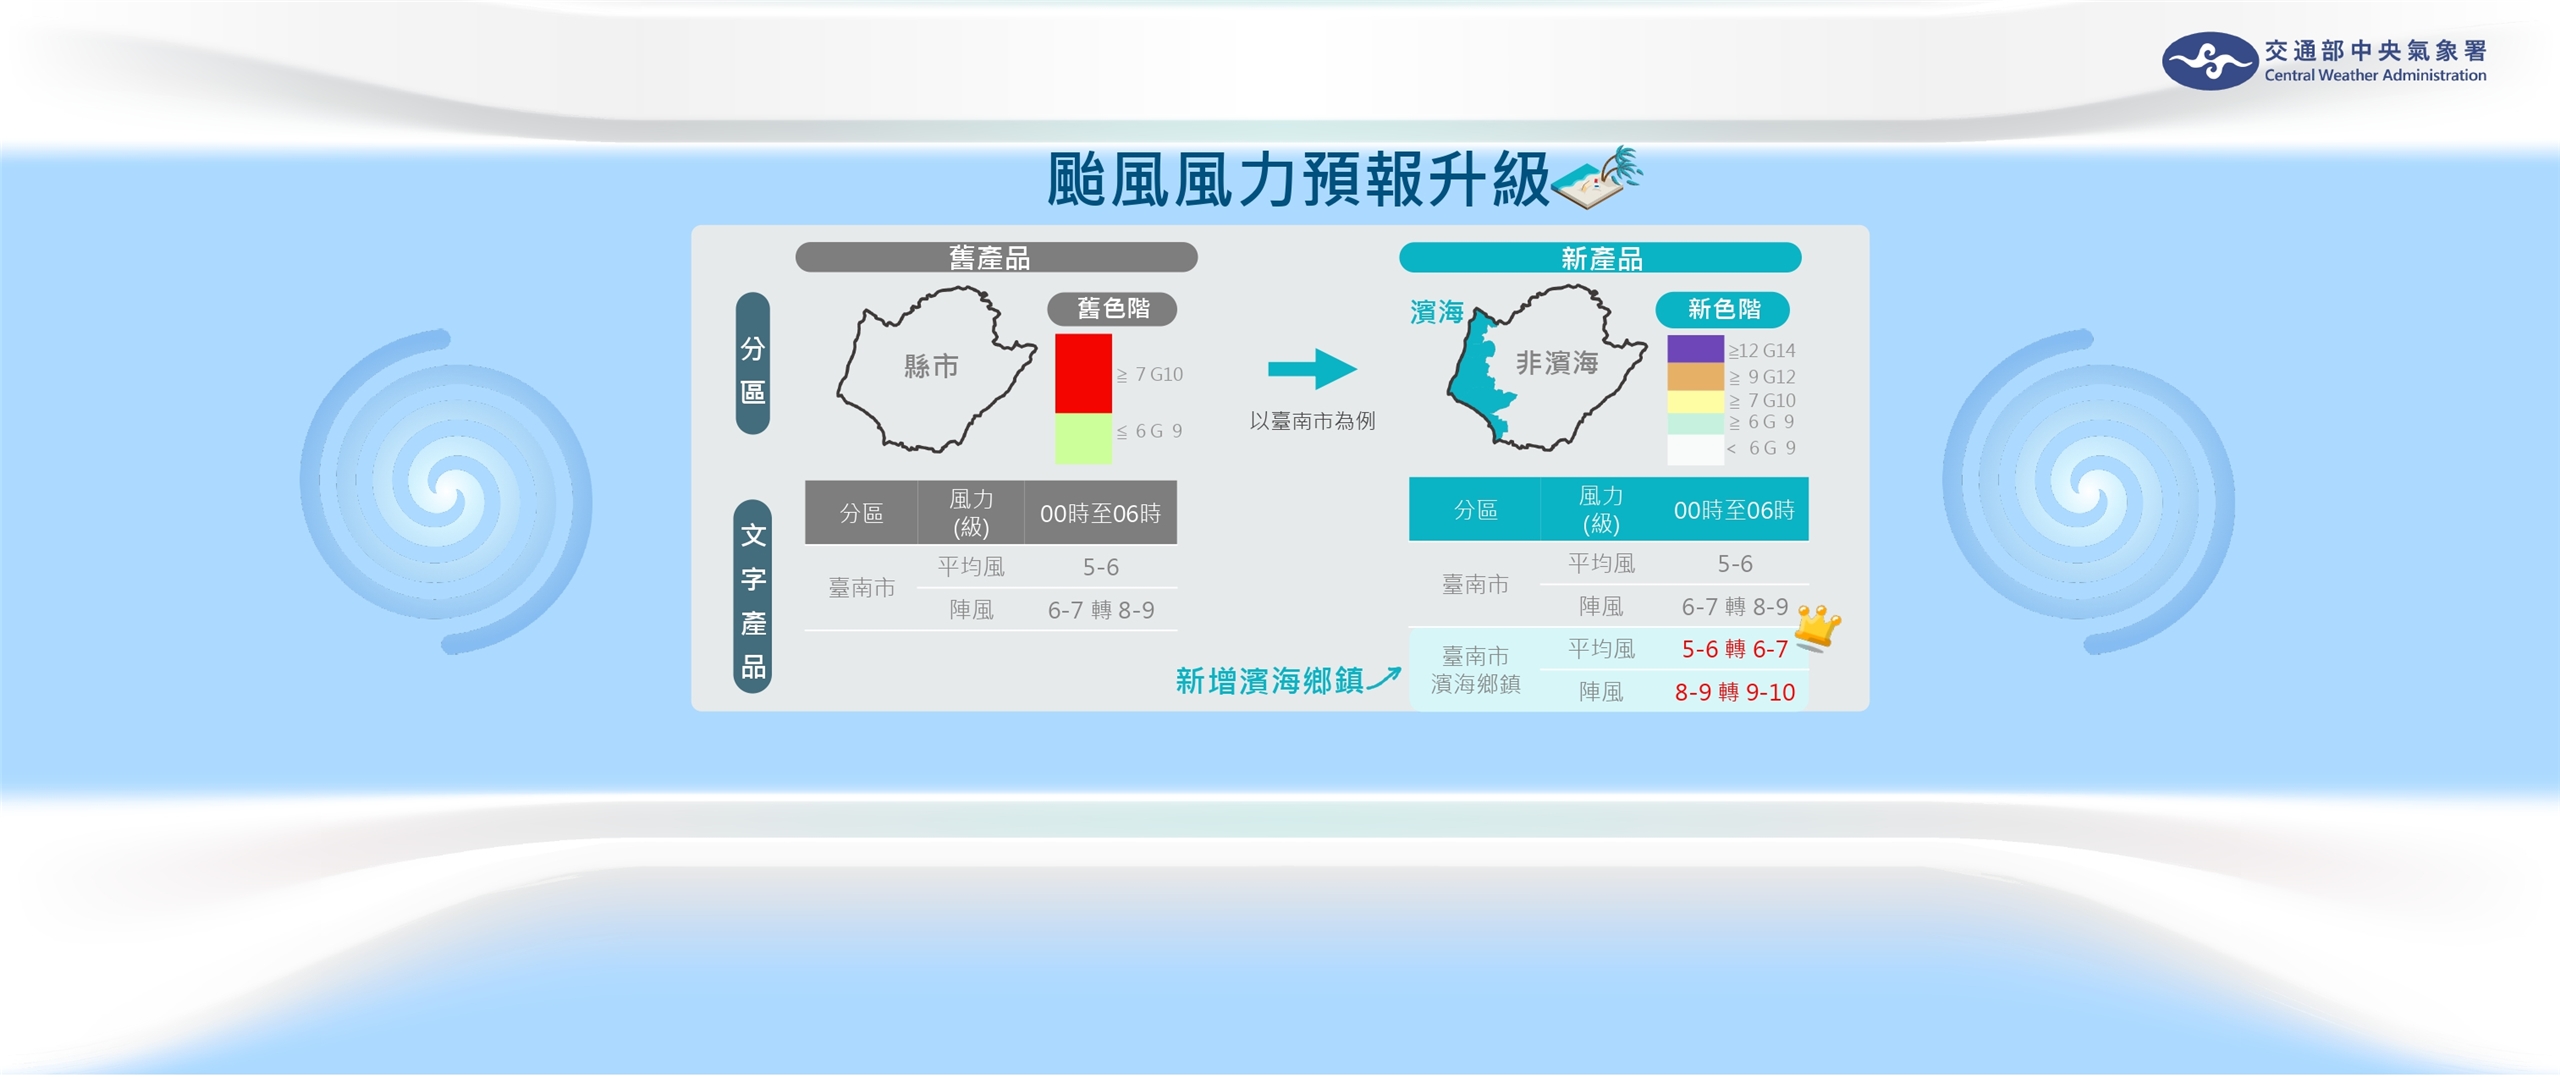
Task: Click the 以臺南市為例 caption text
Action: point(1312,423)
